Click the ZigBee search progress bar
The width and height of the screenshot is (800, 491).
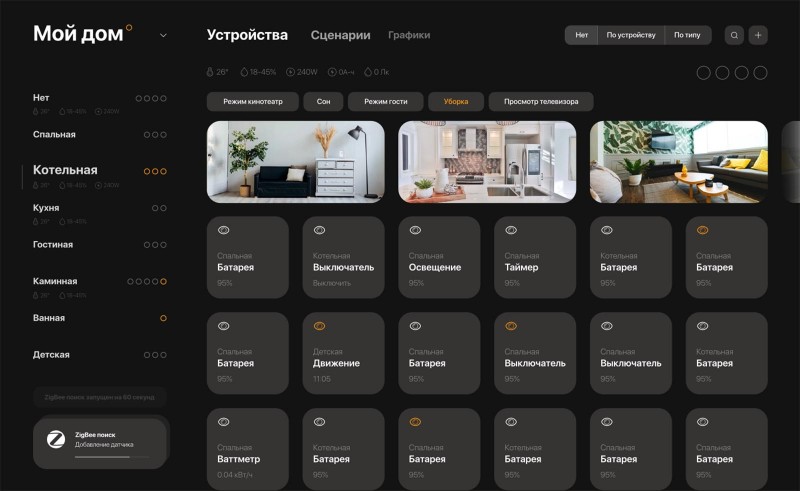(x=112, y=457)
